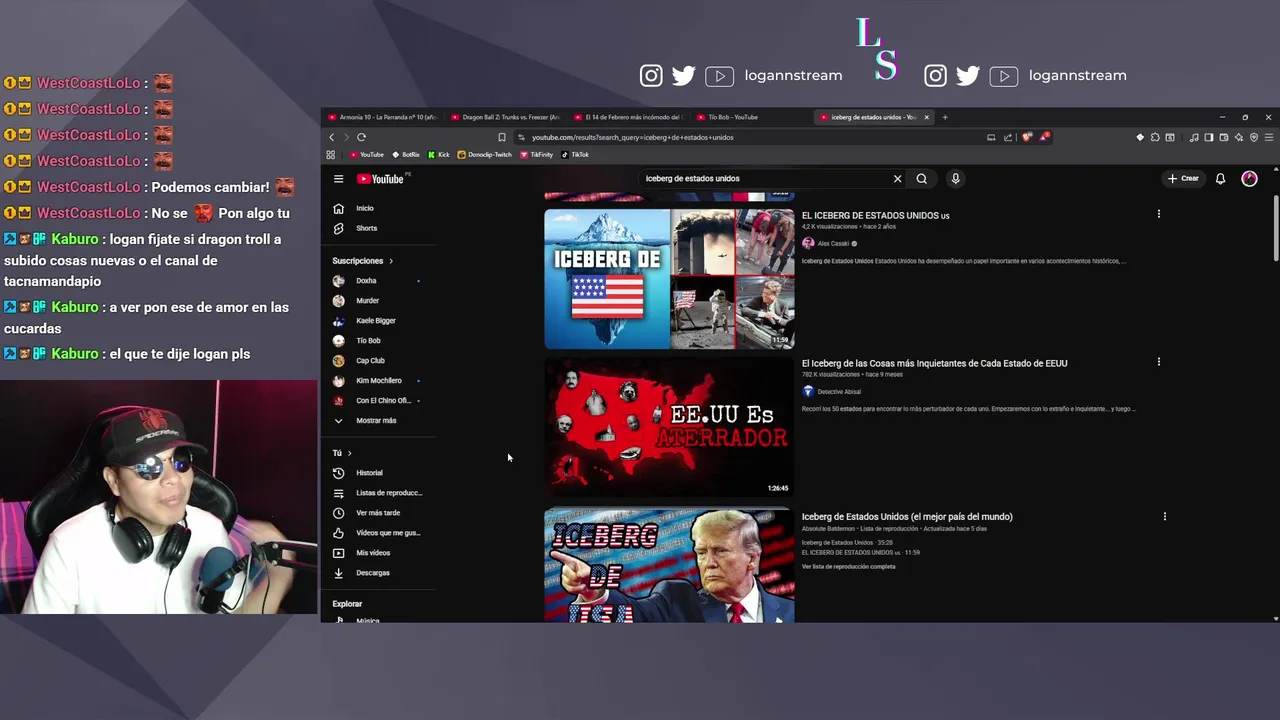Open a new browser tab with plus
This screenshot has width=1280, height=720.
(945, 117)
